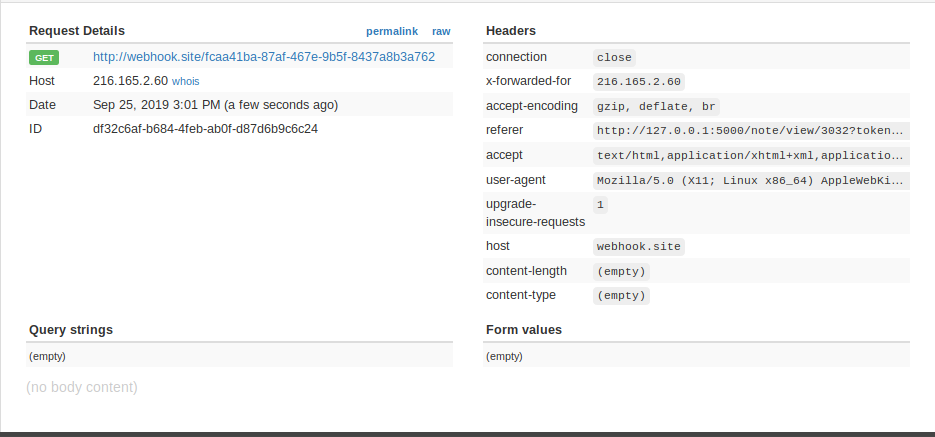This screenshot has width=935, height=437.
Task: Select the accept header value text
Action: (x=751, y=155)
